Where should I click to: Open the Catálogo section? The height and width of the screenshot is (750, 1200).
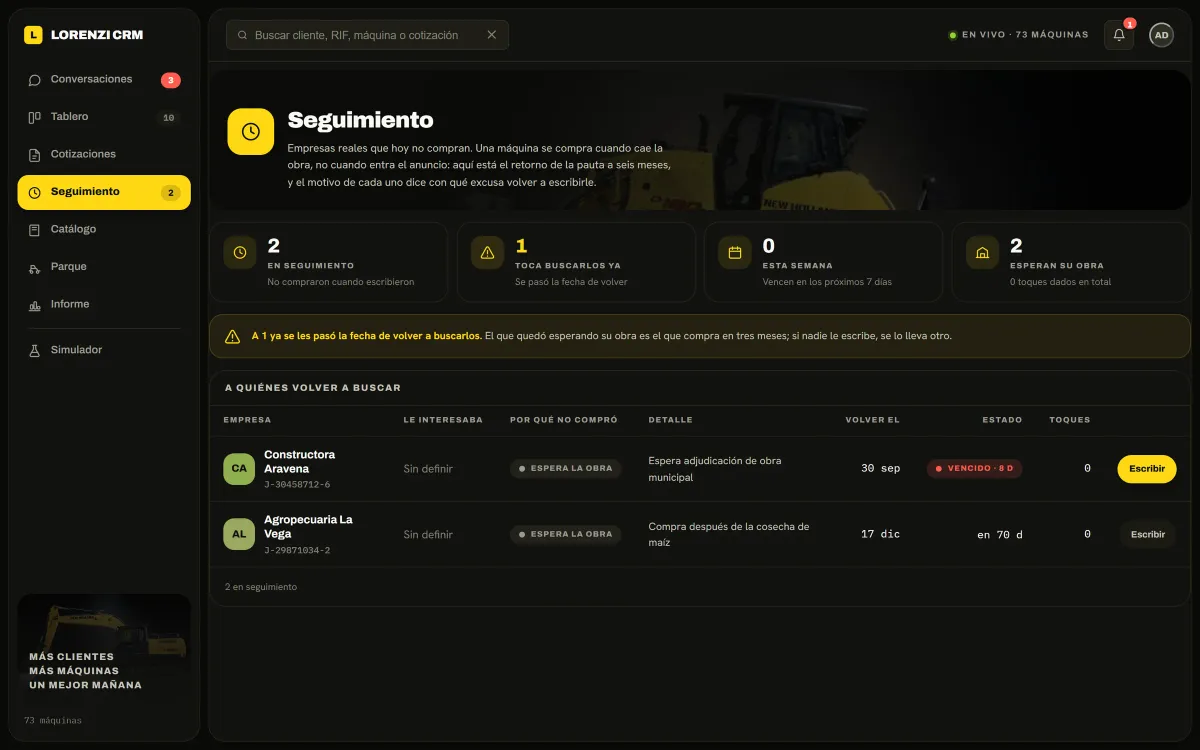pyautogui.click(x=104, y=229)
